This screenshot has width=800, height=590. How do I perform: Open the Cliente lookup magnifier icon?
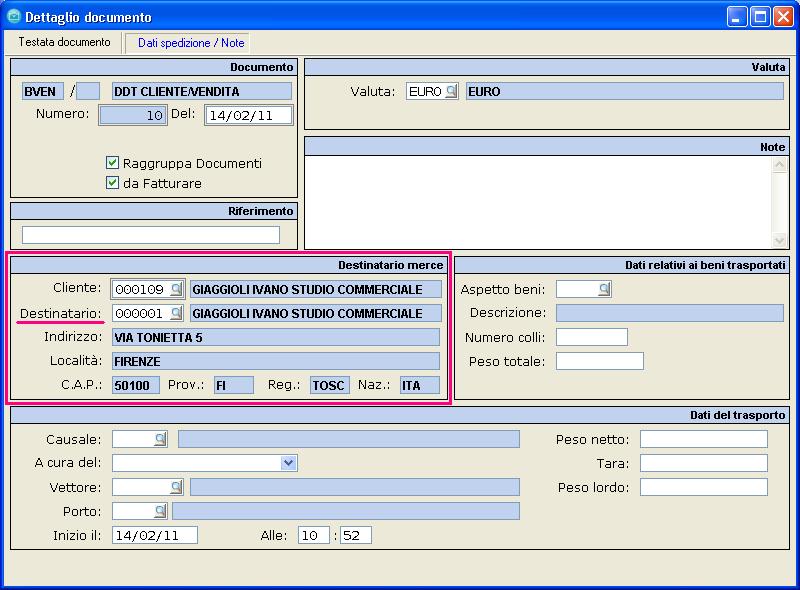click(x=176, y=289)
